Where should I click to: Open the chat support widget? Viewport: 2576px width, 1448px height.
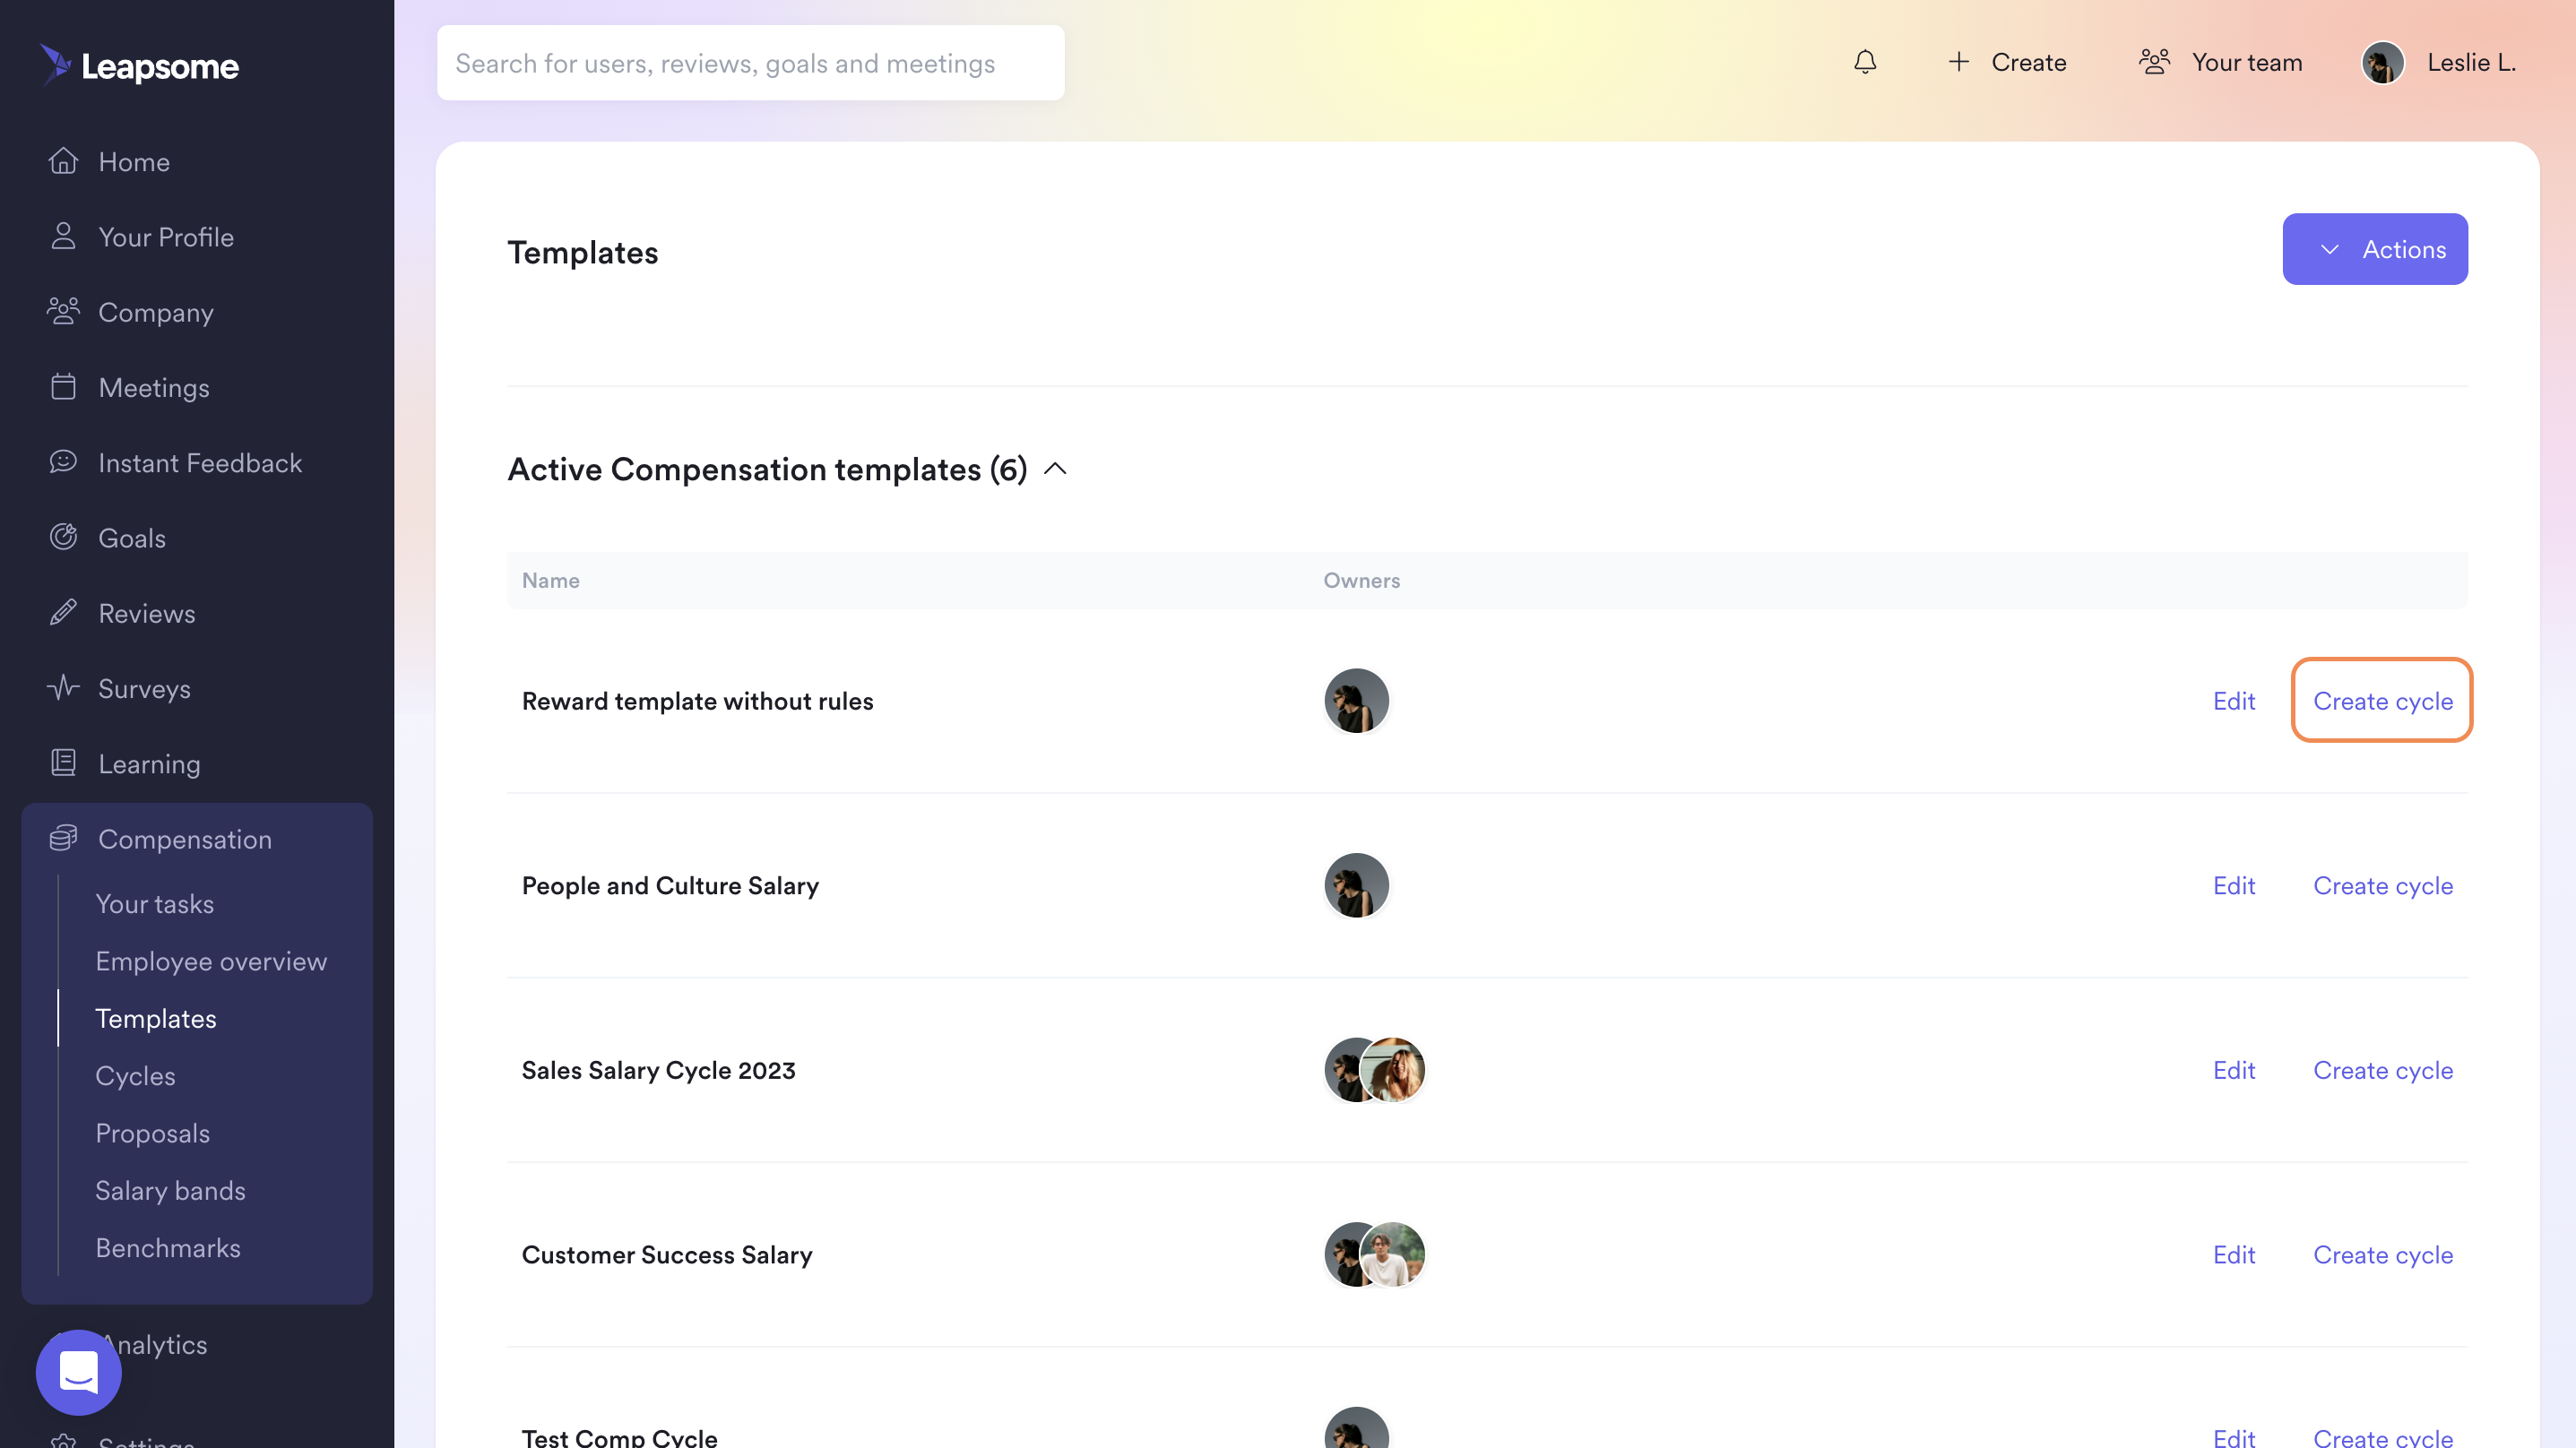(x=78, y=1372)
